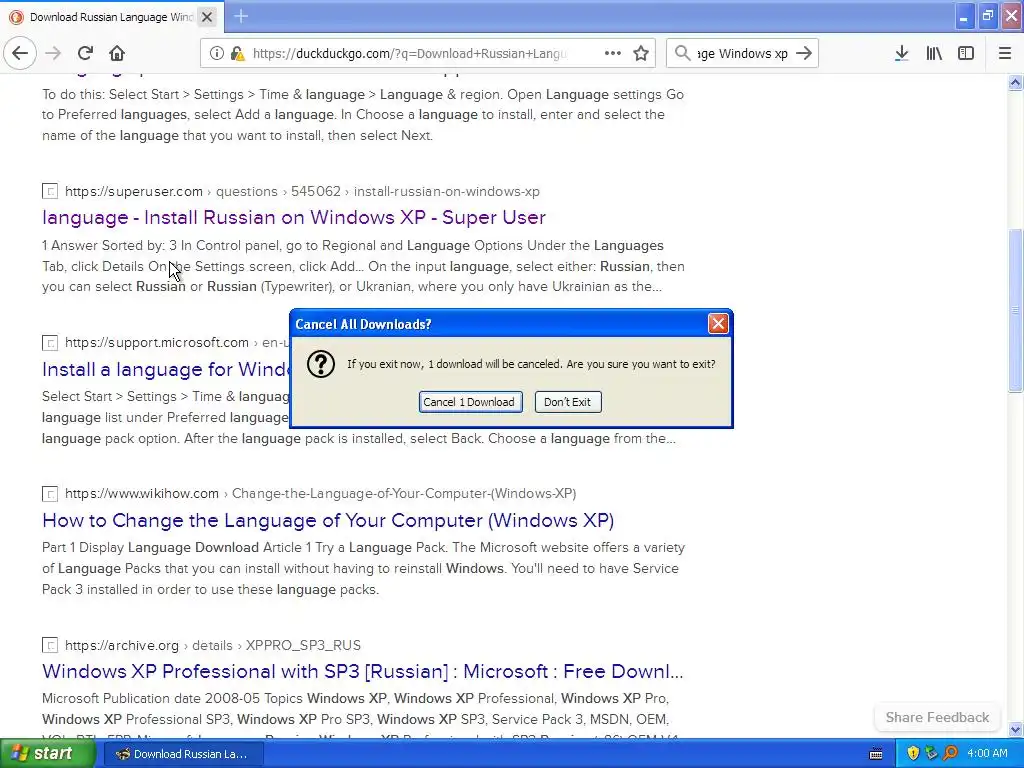
Task: Open the Firefox hamburger menu
Action: coord(1005,53)
